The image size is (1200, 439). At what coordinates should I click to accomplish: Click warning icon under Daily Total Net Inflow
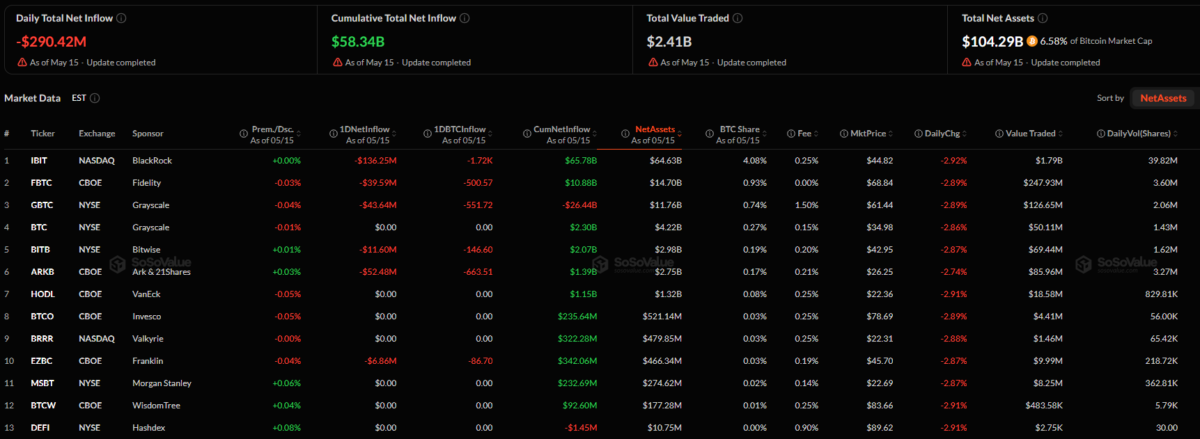pyautogui.click(x=22, y=62)
